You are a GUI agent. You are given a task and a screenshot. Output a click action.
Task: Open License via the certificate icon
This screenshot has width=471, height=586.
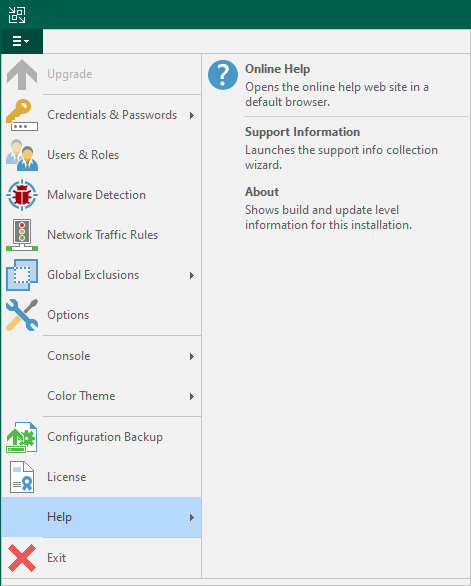point(22,477)
